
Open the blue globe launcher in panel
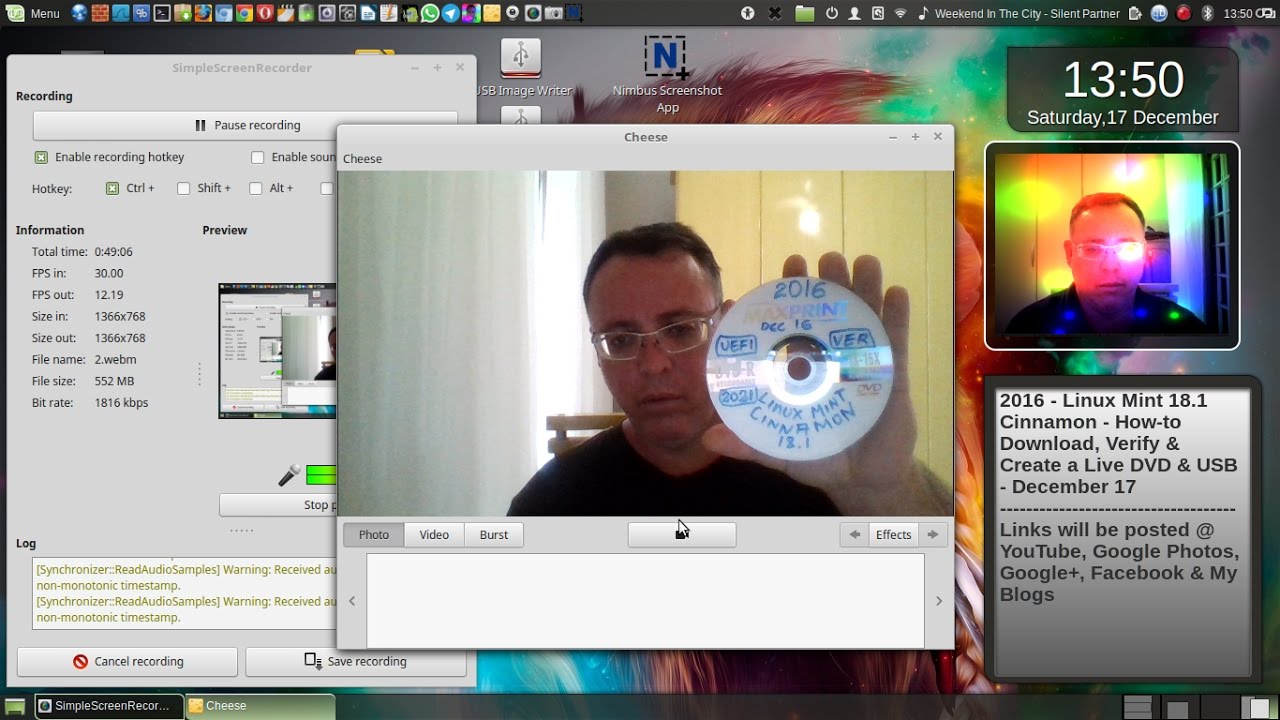pyautogui.click(x=79, y=14)
